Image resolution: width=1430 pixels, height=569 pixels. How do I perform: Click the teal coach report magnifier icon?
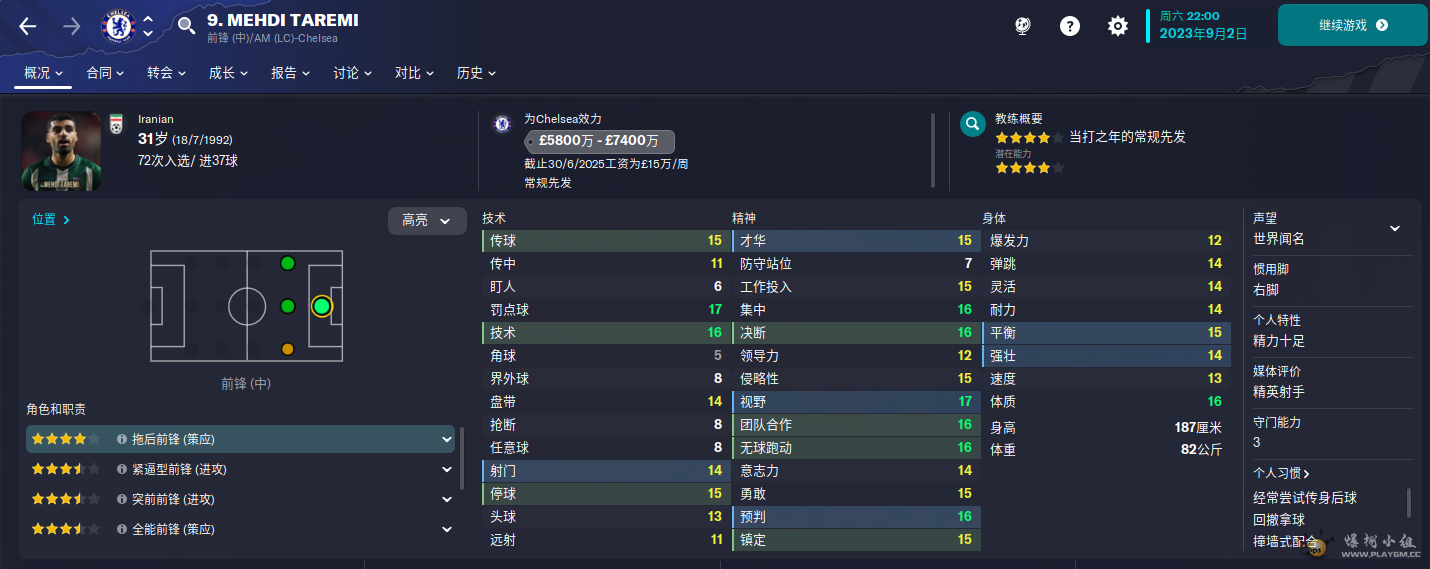pos(971,124)
